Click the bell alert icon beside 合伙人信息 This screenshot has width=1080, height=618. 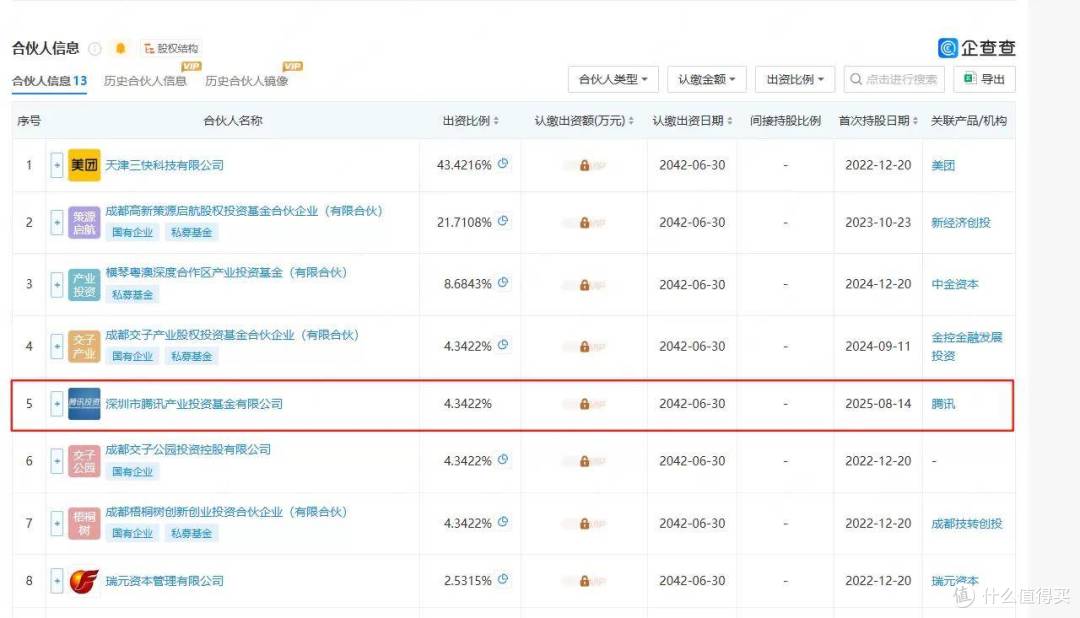pyautogui.click(x=121, y=48)
